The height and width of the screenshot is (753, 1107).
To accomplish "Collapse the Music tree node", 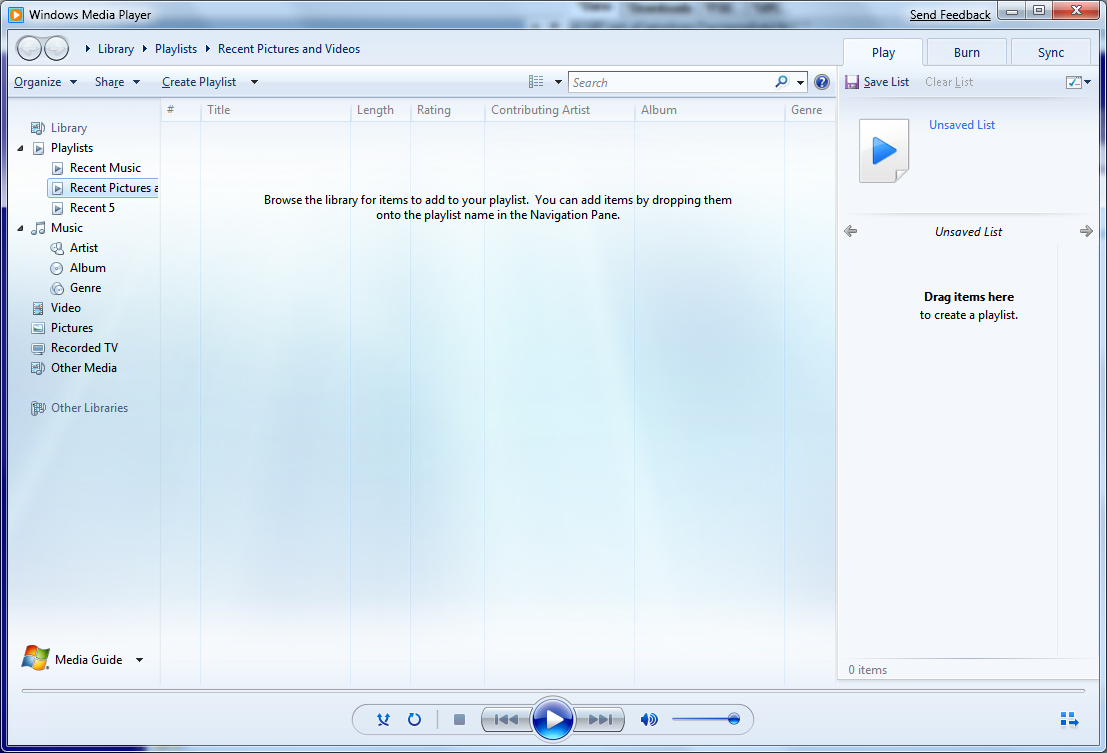I will coord(20,228).
